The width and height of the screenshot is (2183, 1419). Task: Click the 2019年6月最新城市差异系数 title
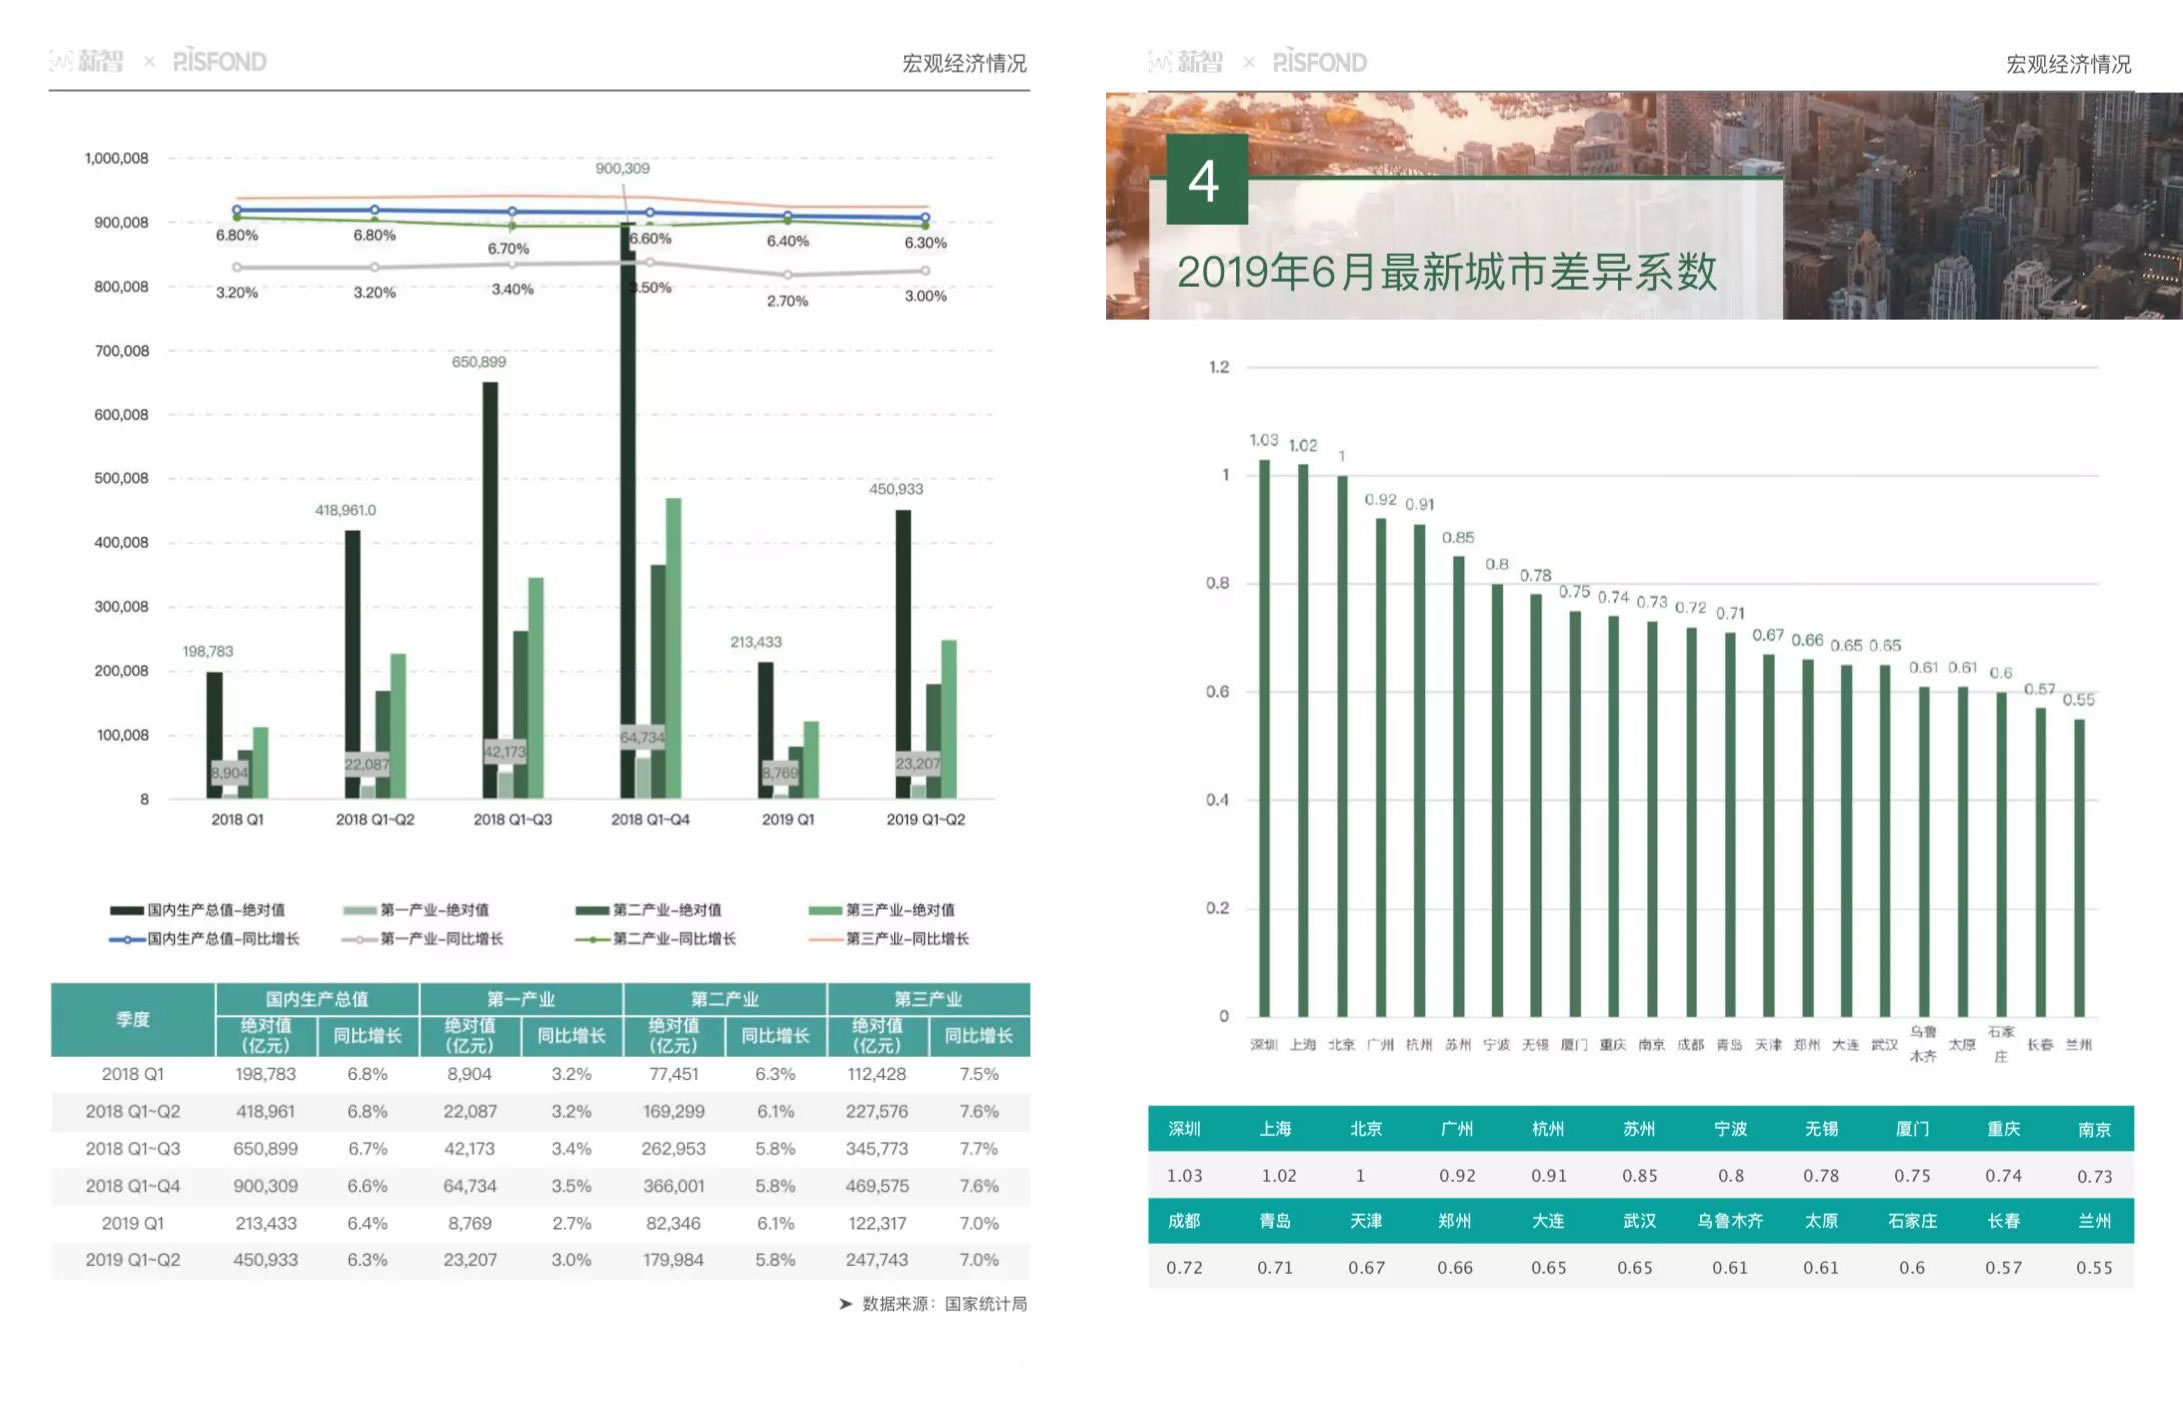[x=1446, y=272]
